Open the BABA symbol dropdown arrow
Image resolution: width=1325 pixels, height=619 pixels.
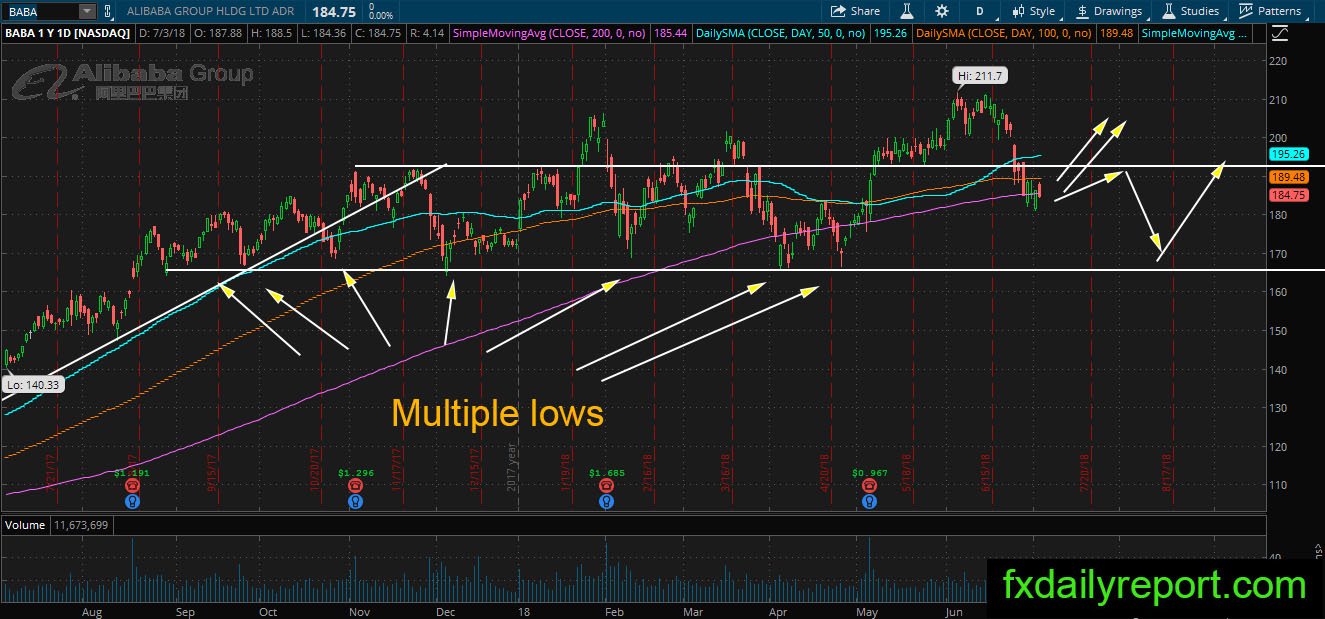[x=86, y=11]
